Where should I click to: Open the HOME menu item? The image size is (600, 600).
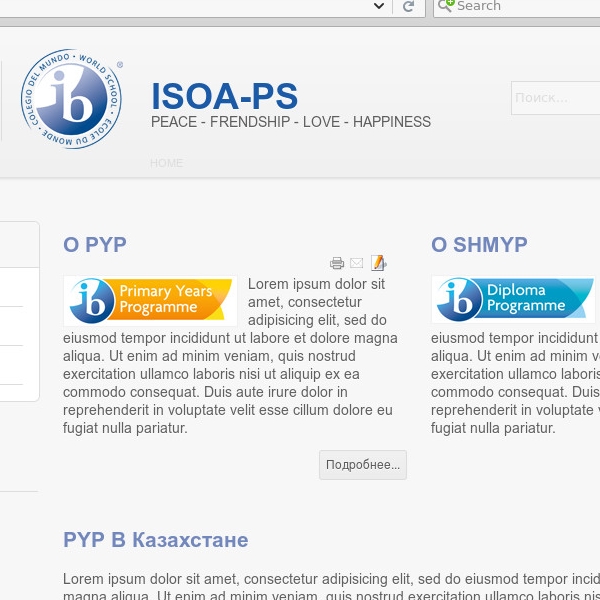166,163
